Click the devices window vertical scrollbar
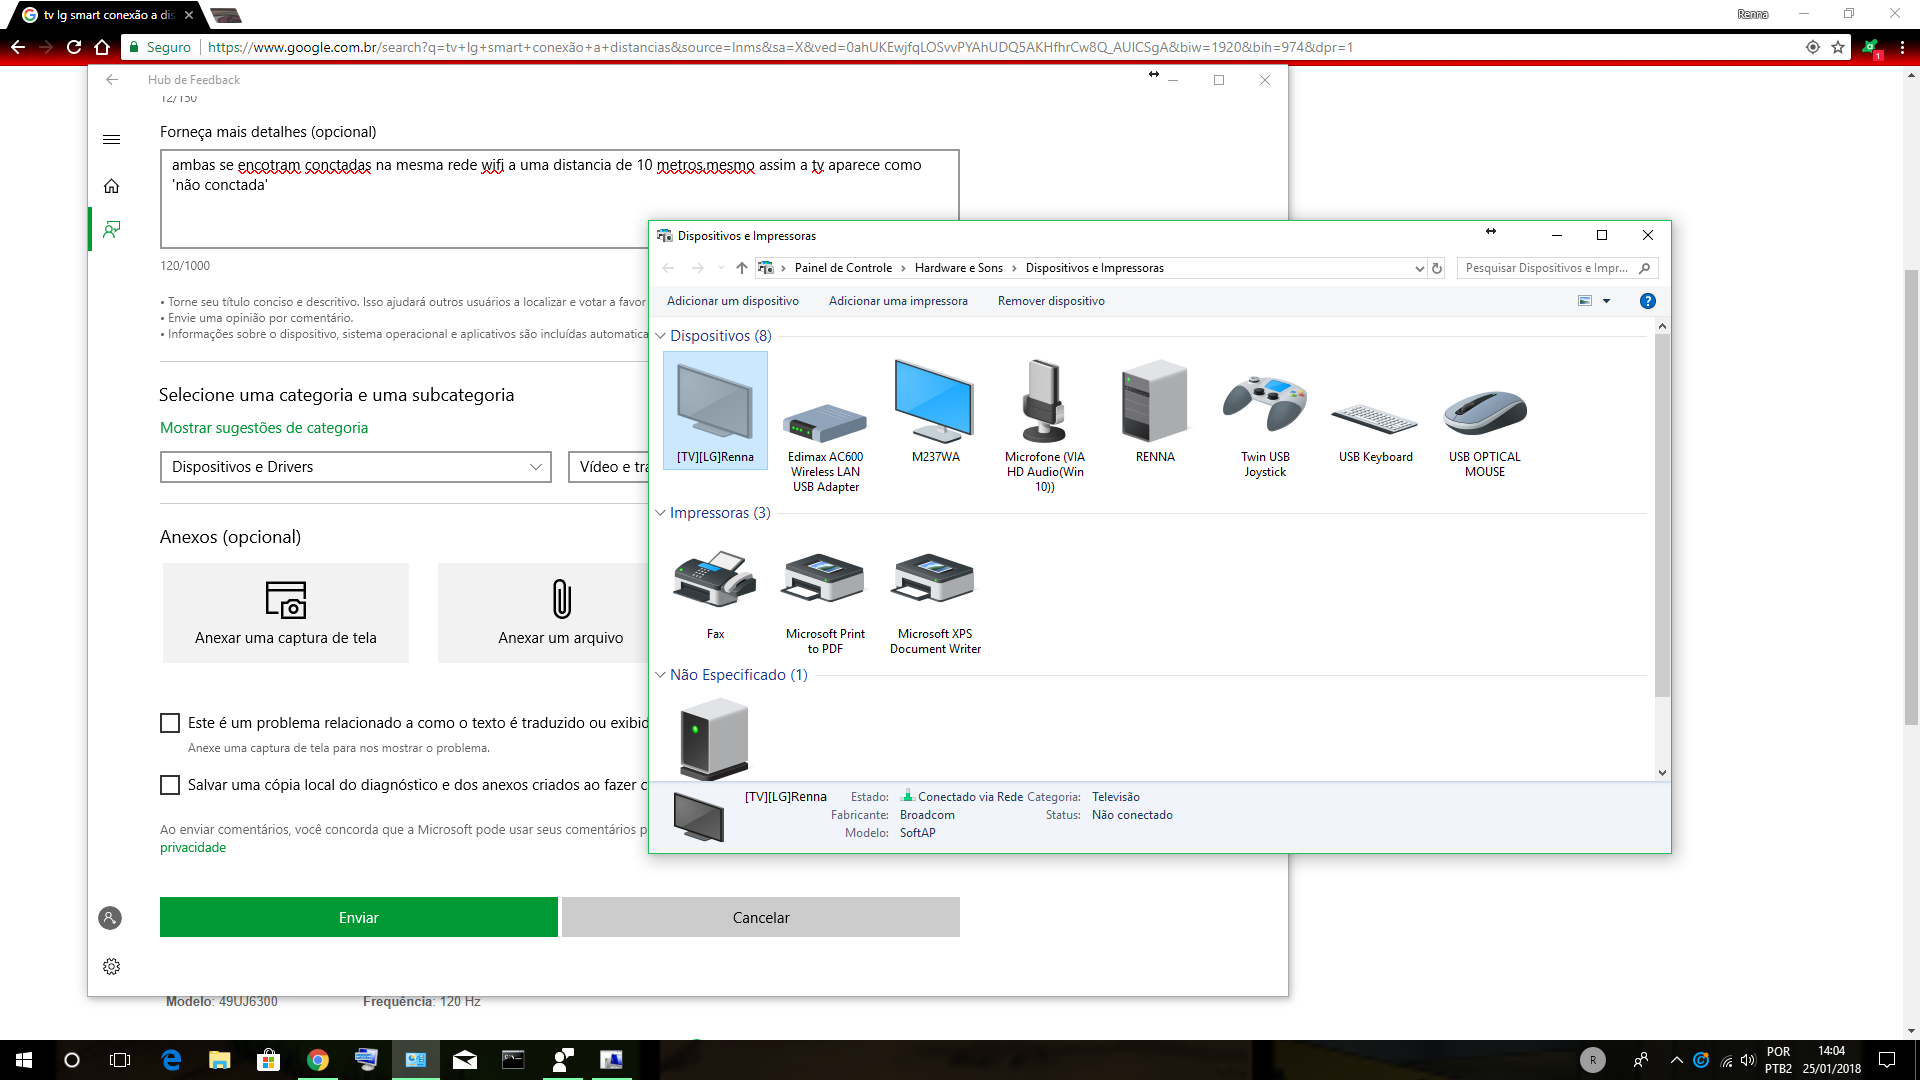The image size is (1920, 1080). coord(1662,515)
